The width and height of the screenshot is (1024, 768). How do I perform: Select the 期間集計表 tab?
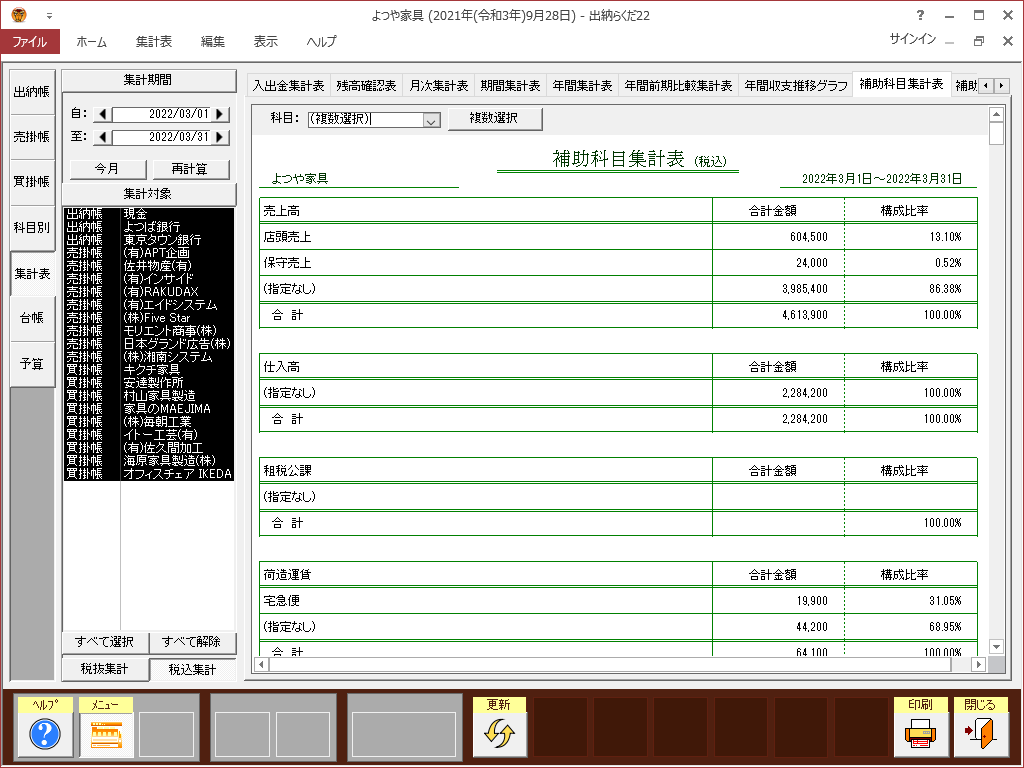click(x=511, y=86)
